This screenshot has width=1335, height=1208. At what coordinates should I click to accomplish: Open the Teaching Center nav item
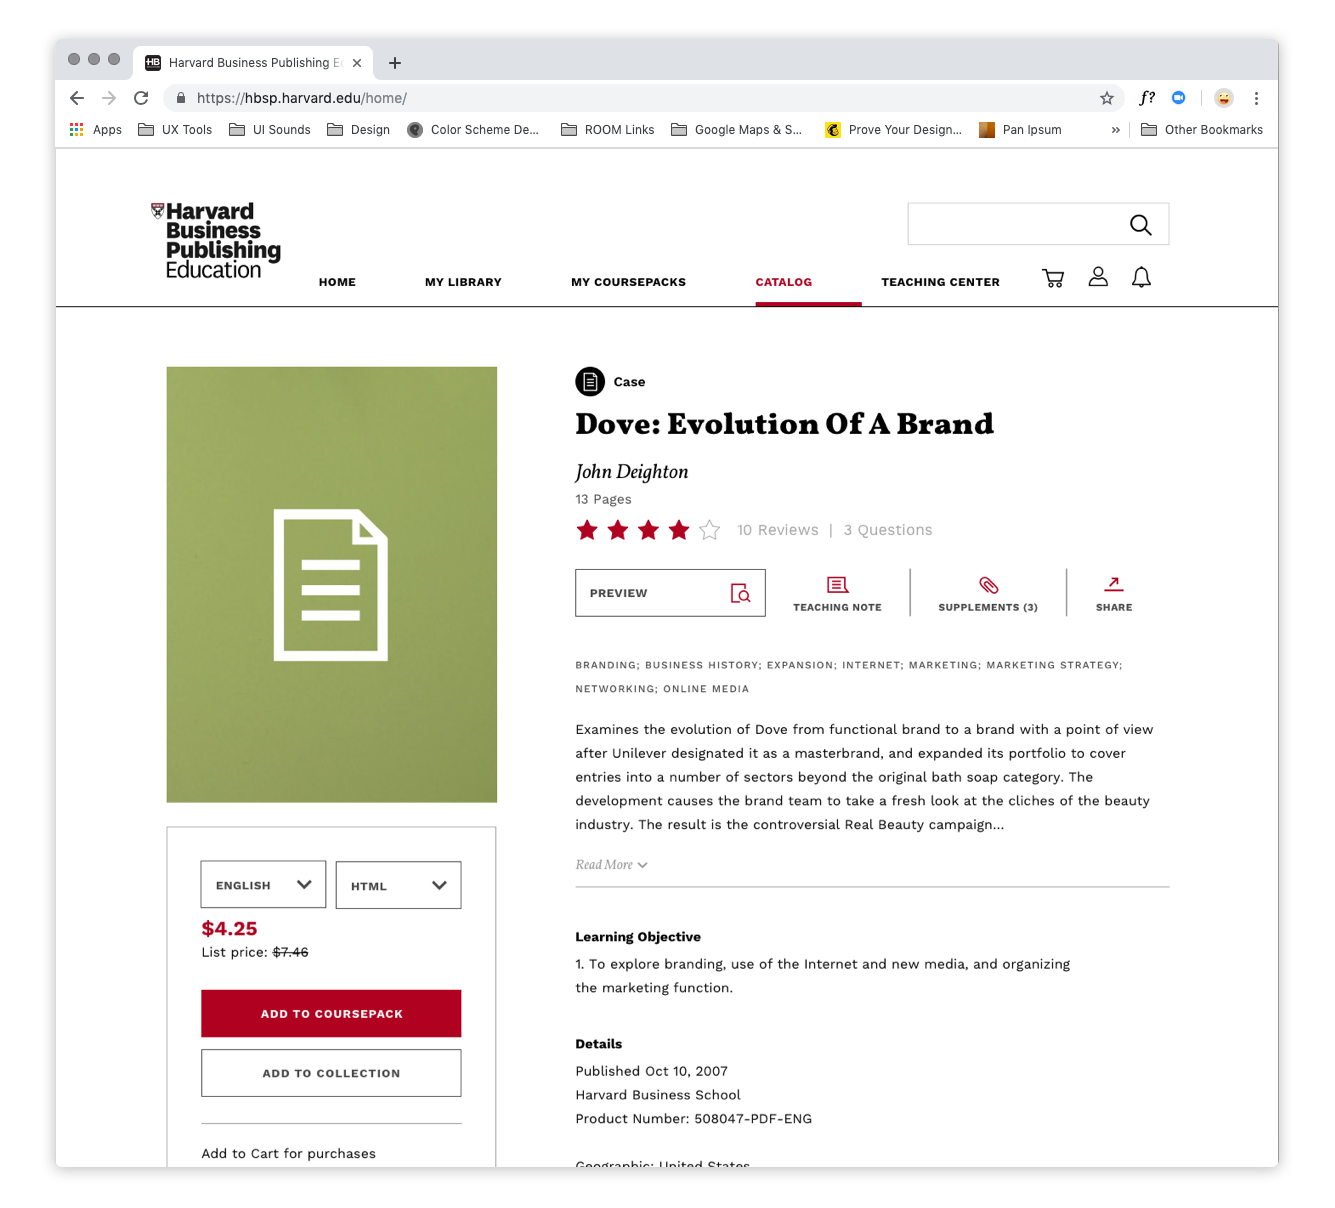click(x=941, y=282)
